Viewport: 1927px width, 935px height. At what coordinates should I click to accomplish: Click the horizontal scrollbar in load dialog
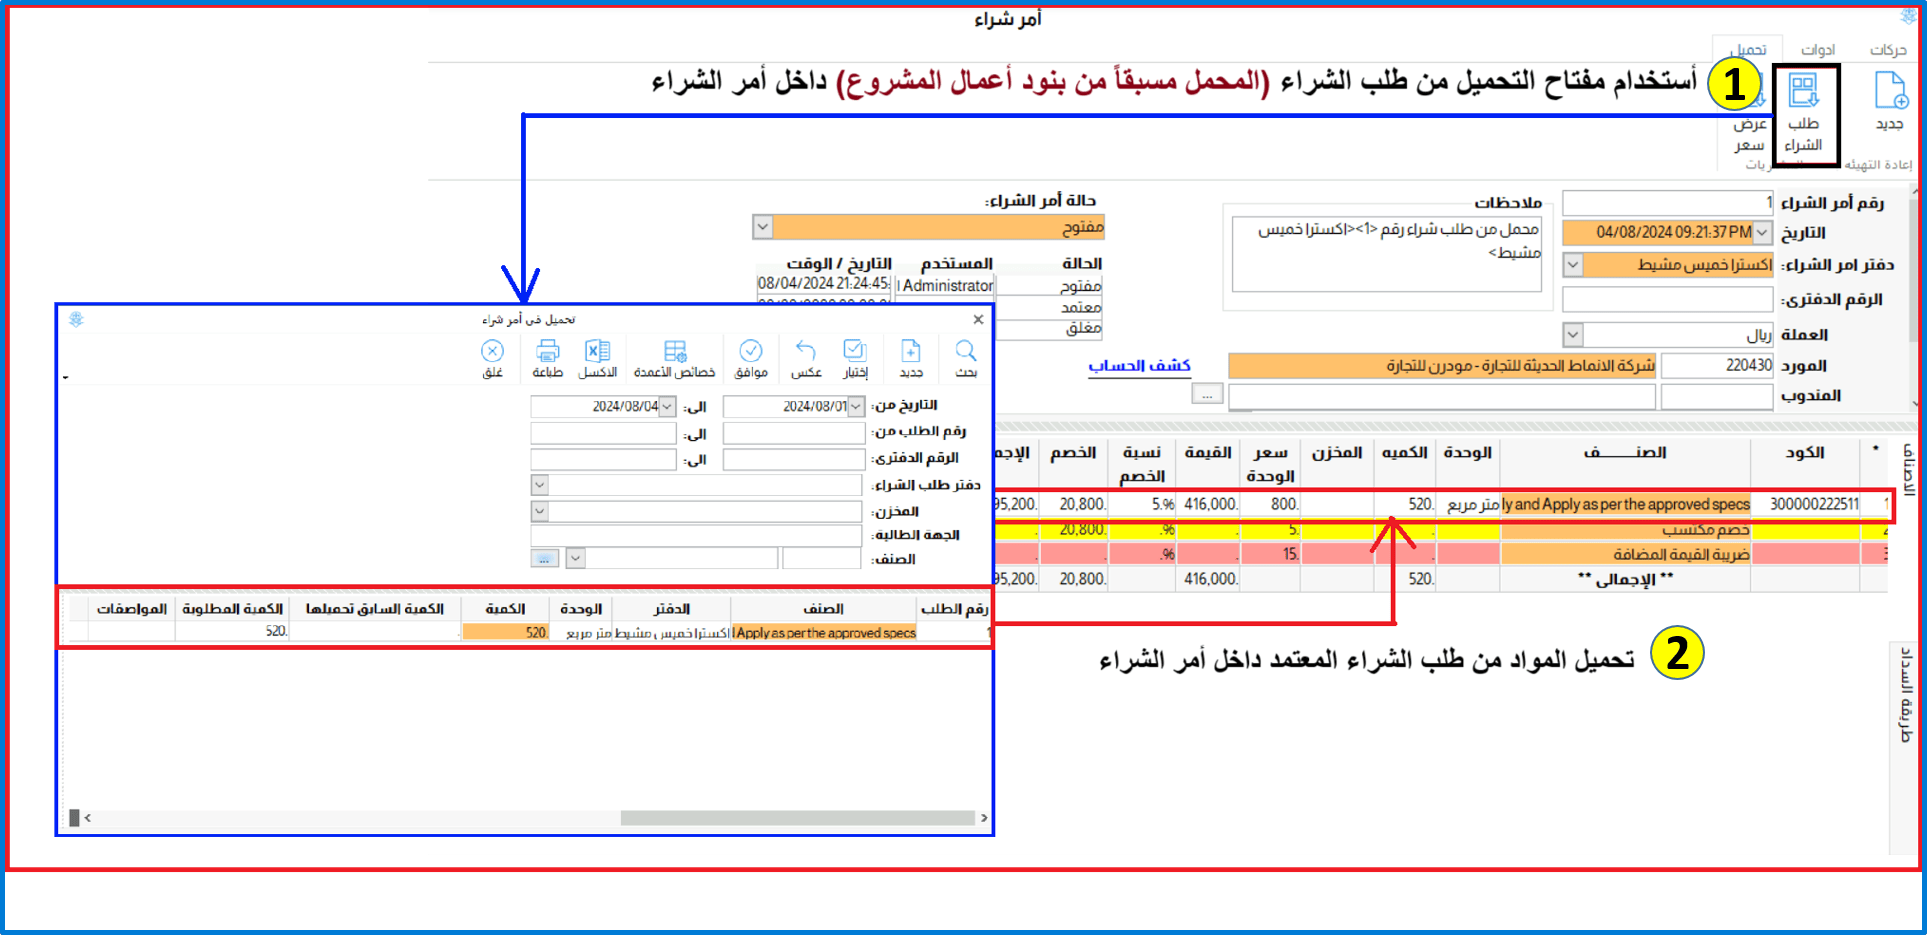797,818
